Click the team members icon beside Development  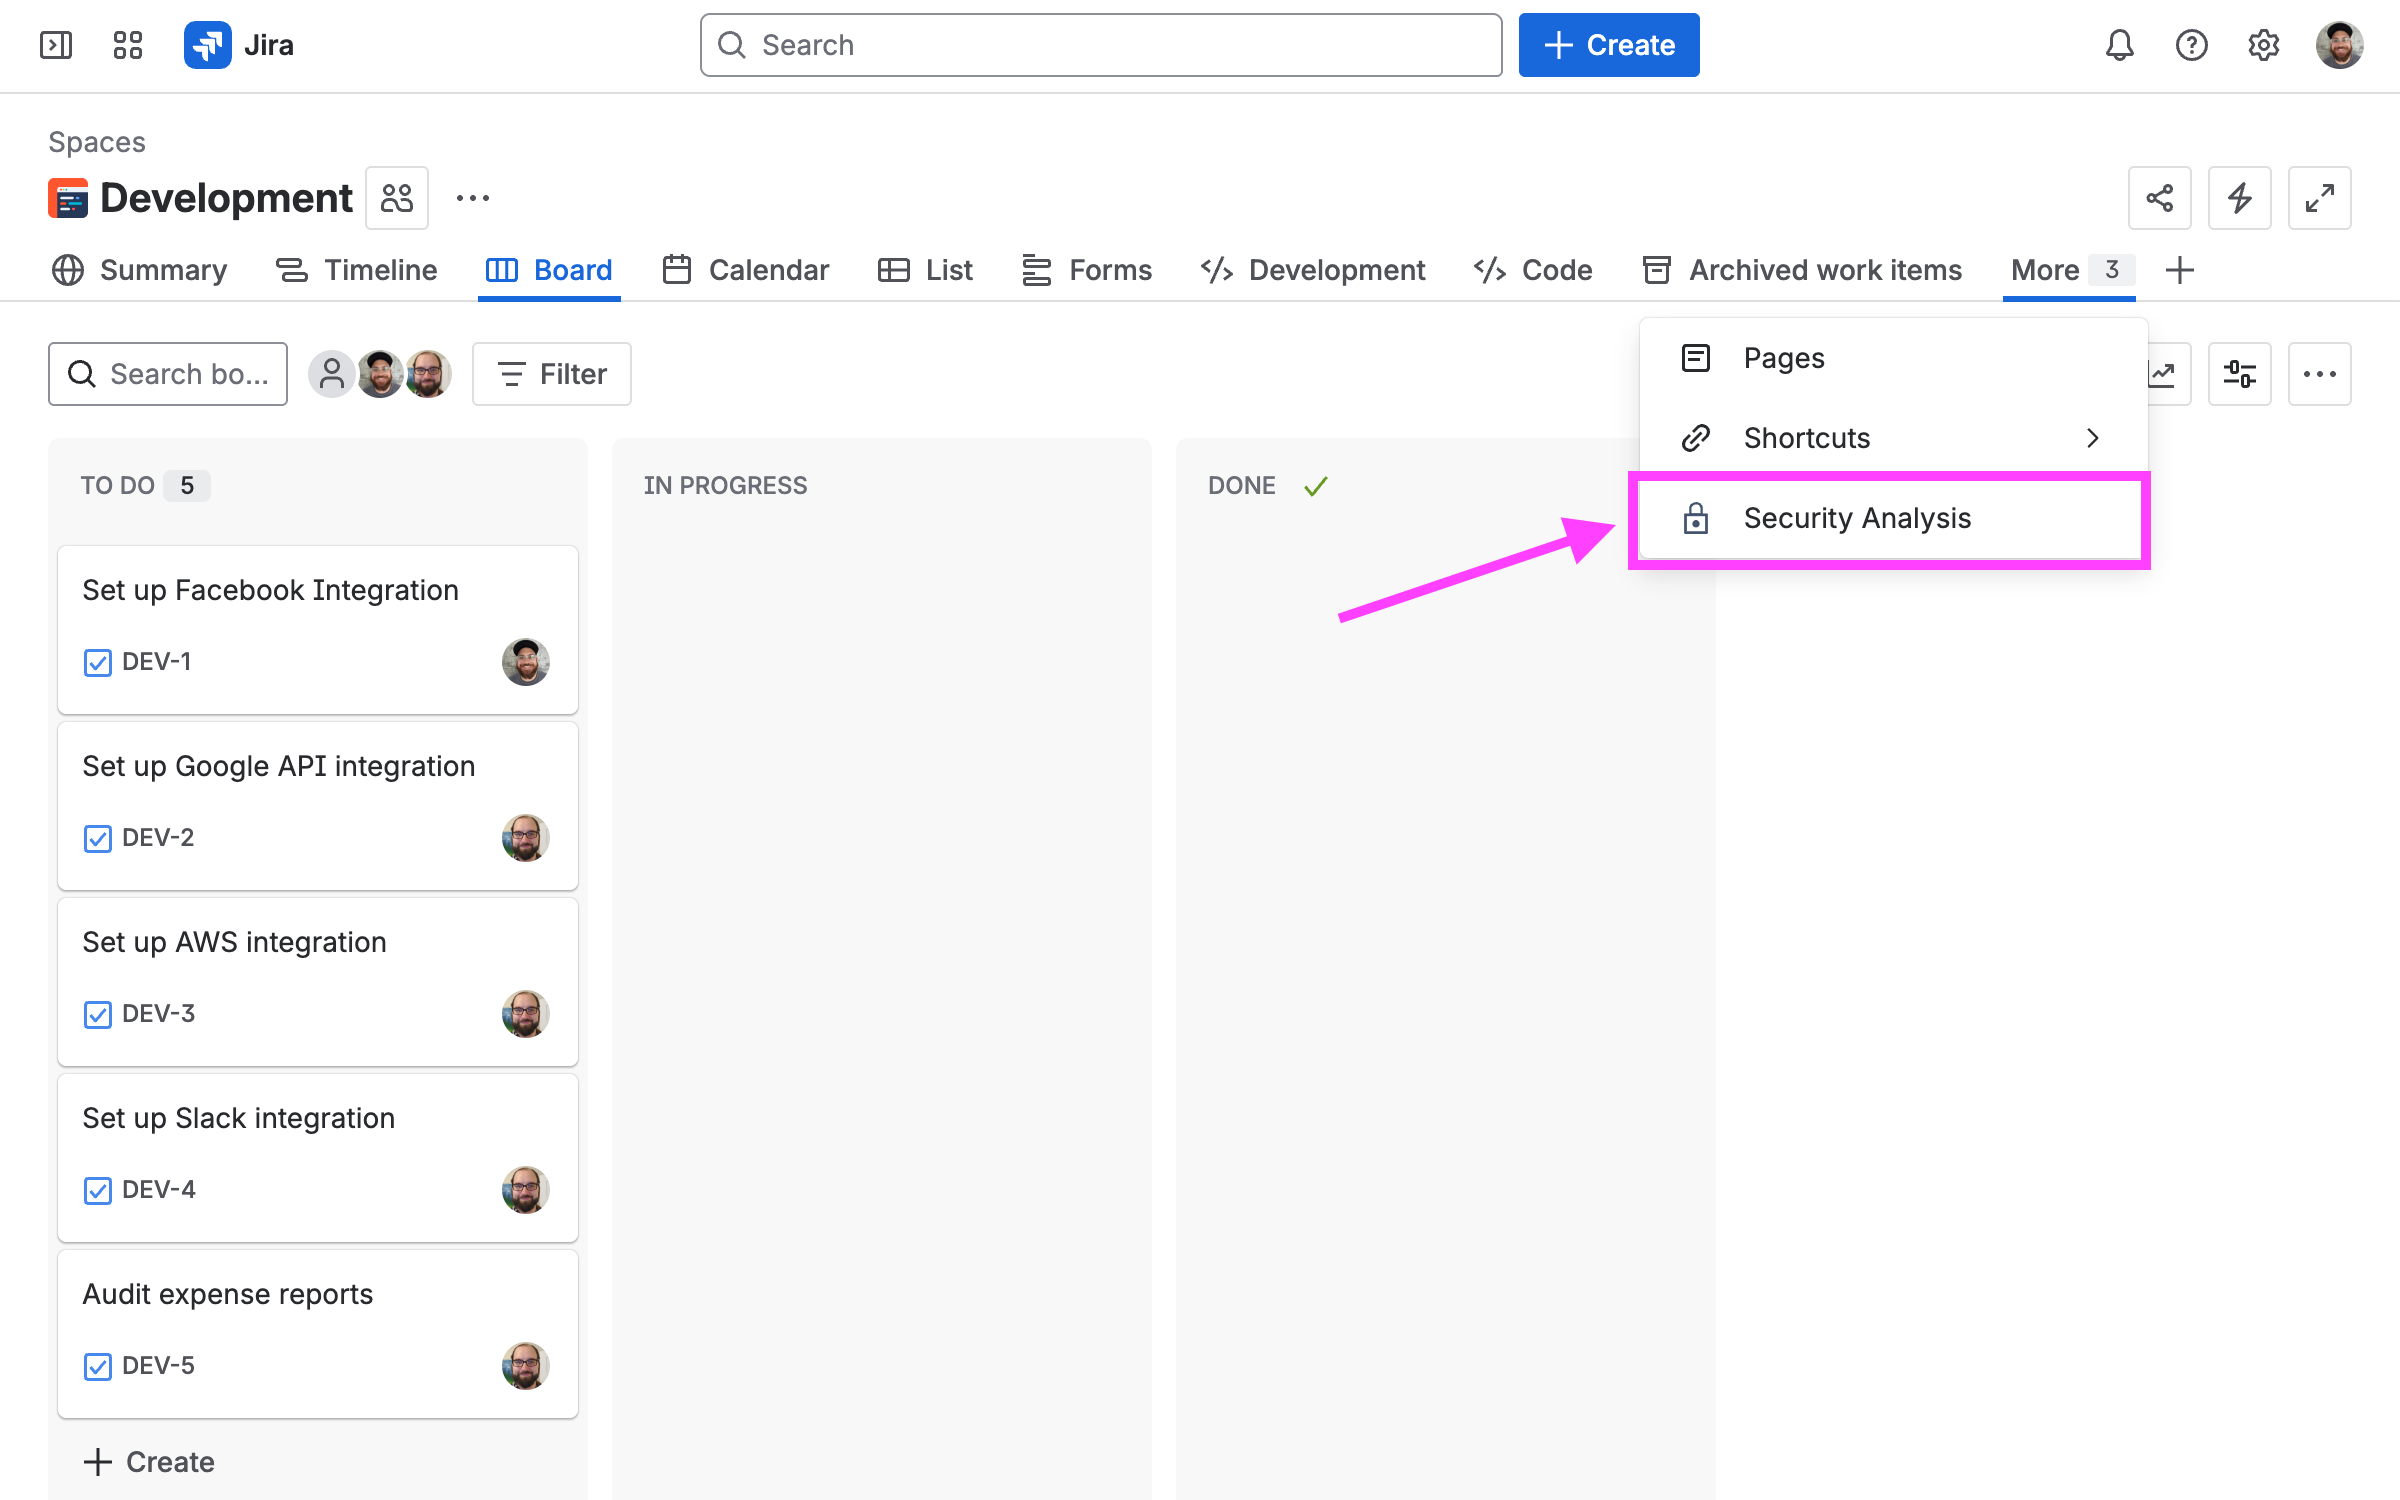(397, 198)
